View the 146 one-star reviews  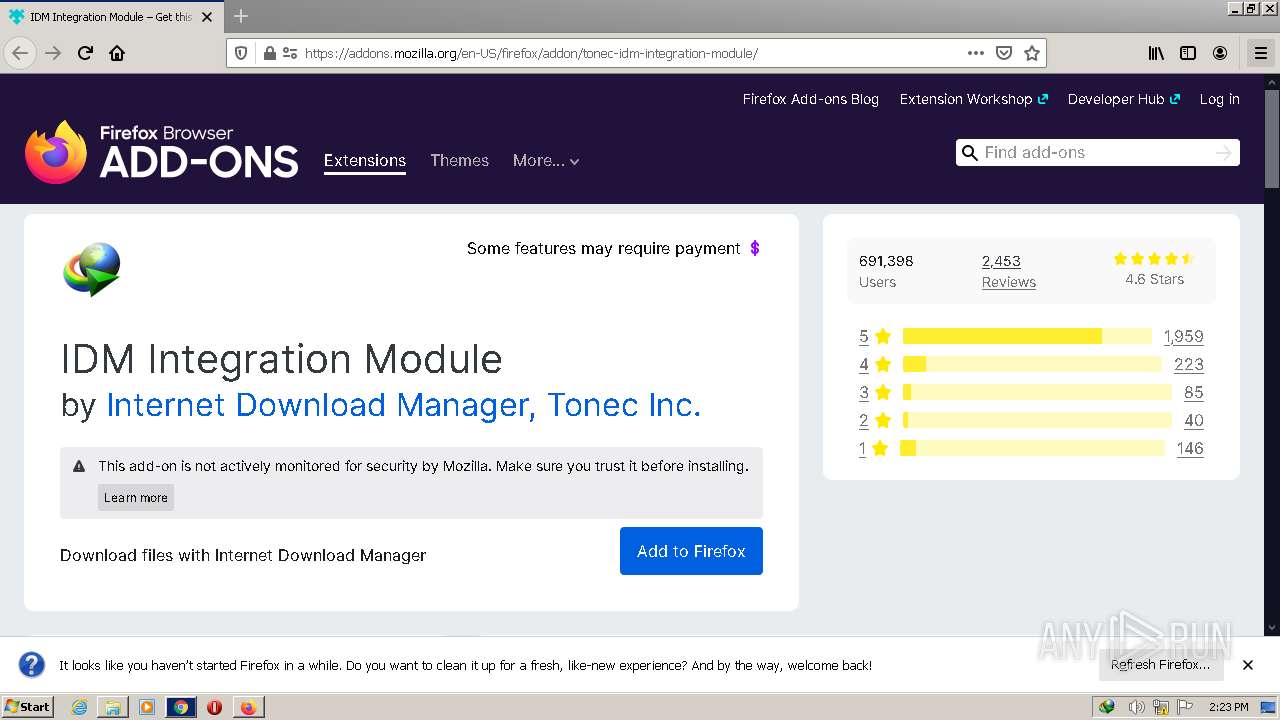1190,449
